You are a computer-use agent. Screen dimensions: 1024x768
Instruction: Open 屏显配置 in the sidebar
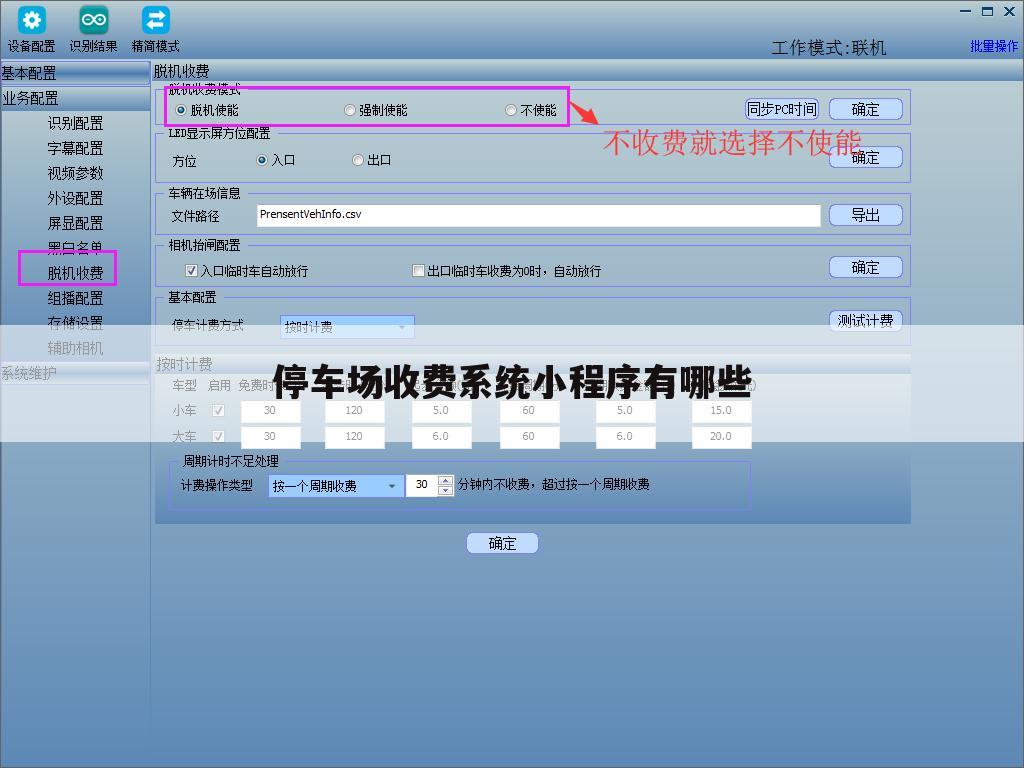[75, 223]
